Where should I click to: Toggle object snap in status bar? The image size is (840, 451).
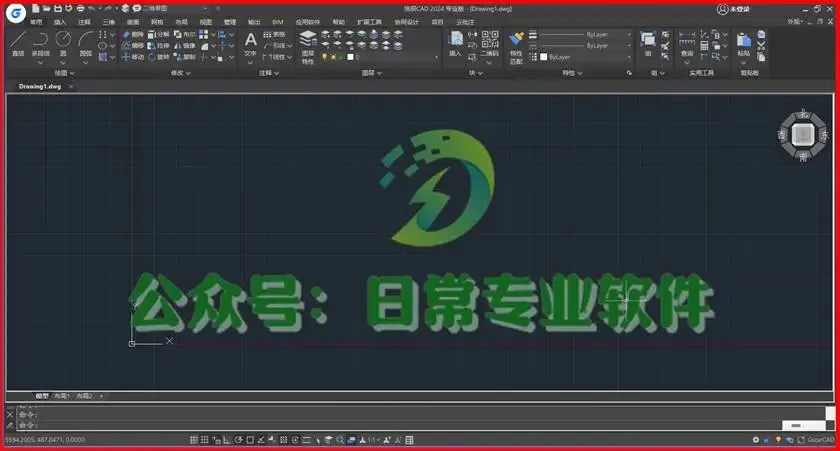(250, 440)
